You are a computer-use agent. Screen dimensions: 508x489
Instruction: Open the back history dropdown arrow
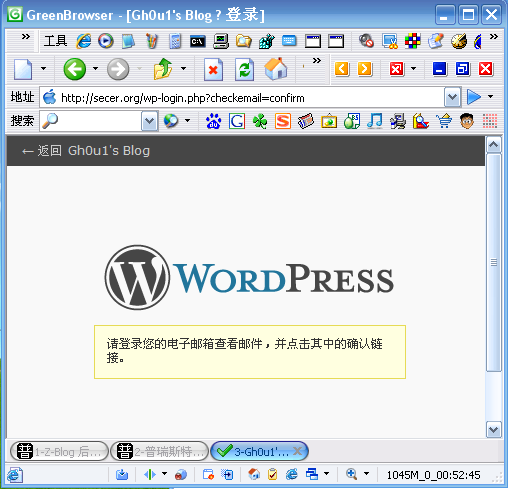(95, 69)
